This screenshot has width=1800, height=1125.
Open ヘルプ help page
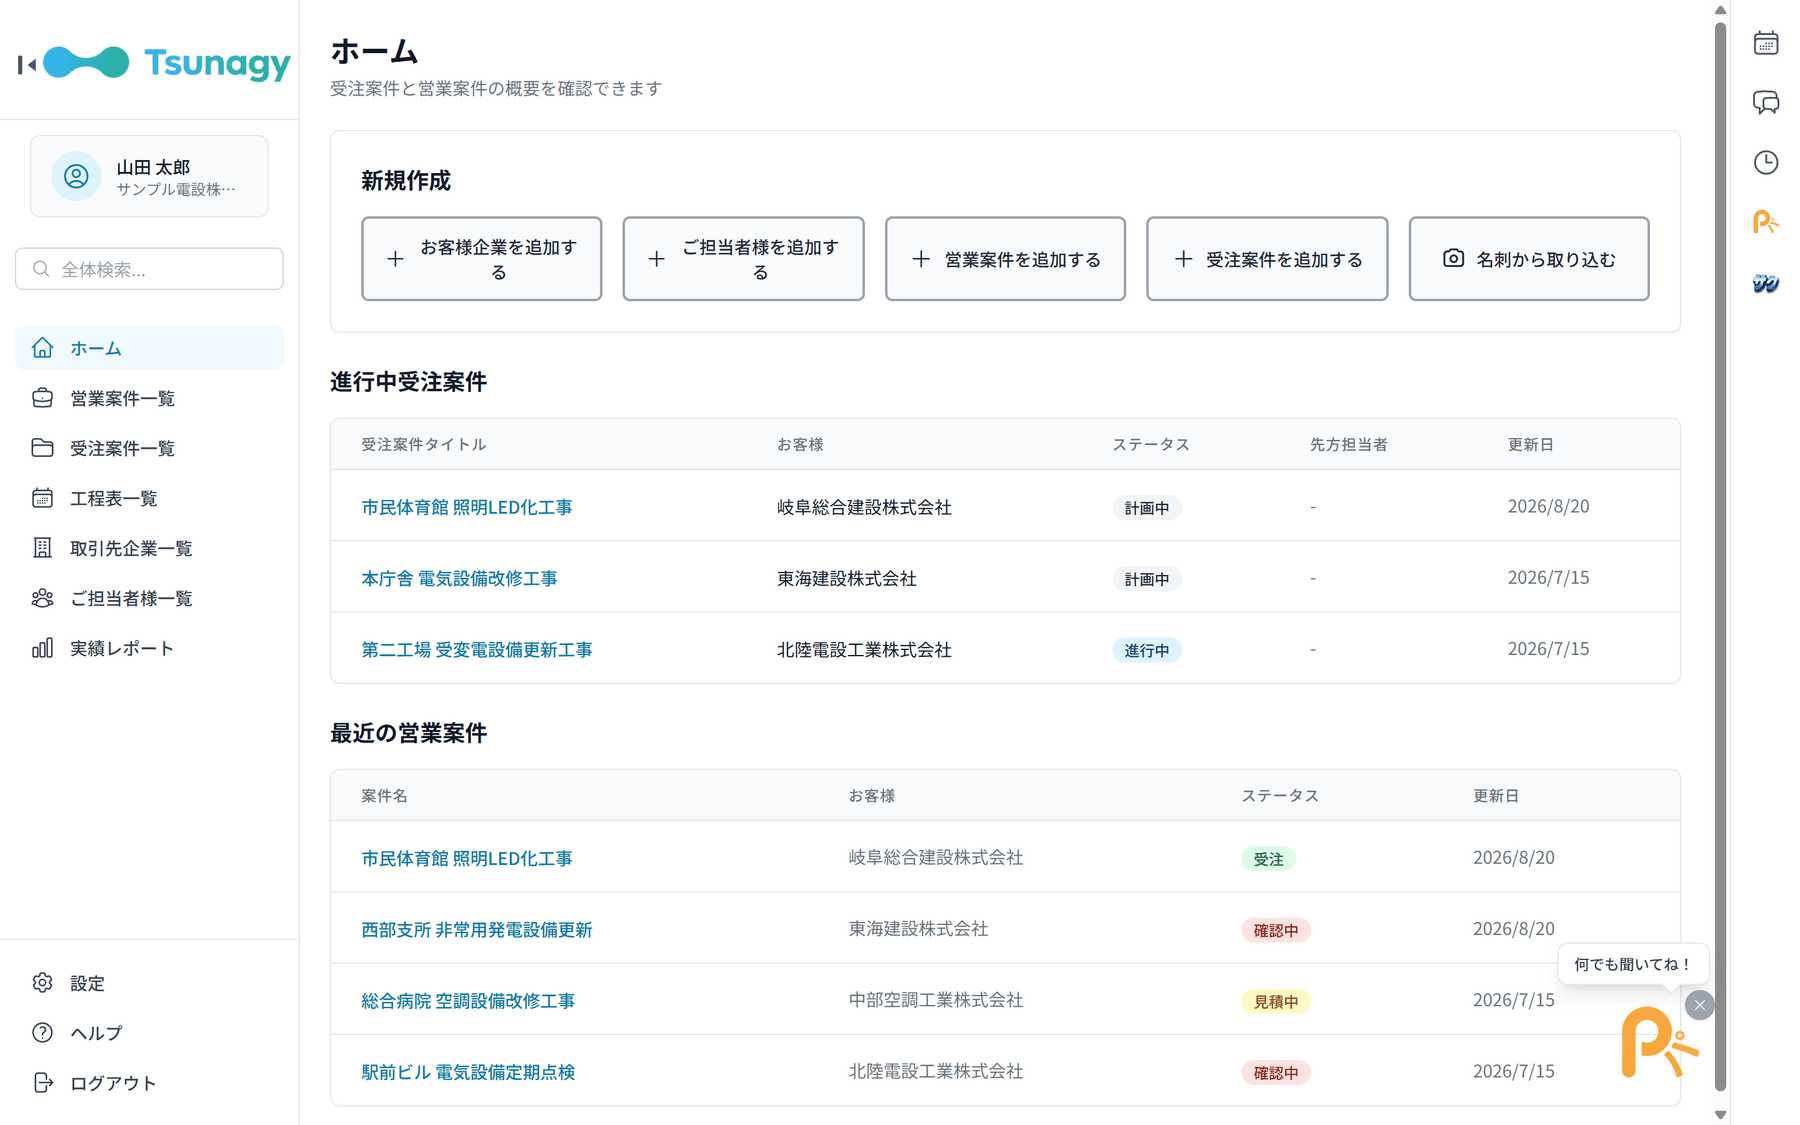tap(149, 1033)
